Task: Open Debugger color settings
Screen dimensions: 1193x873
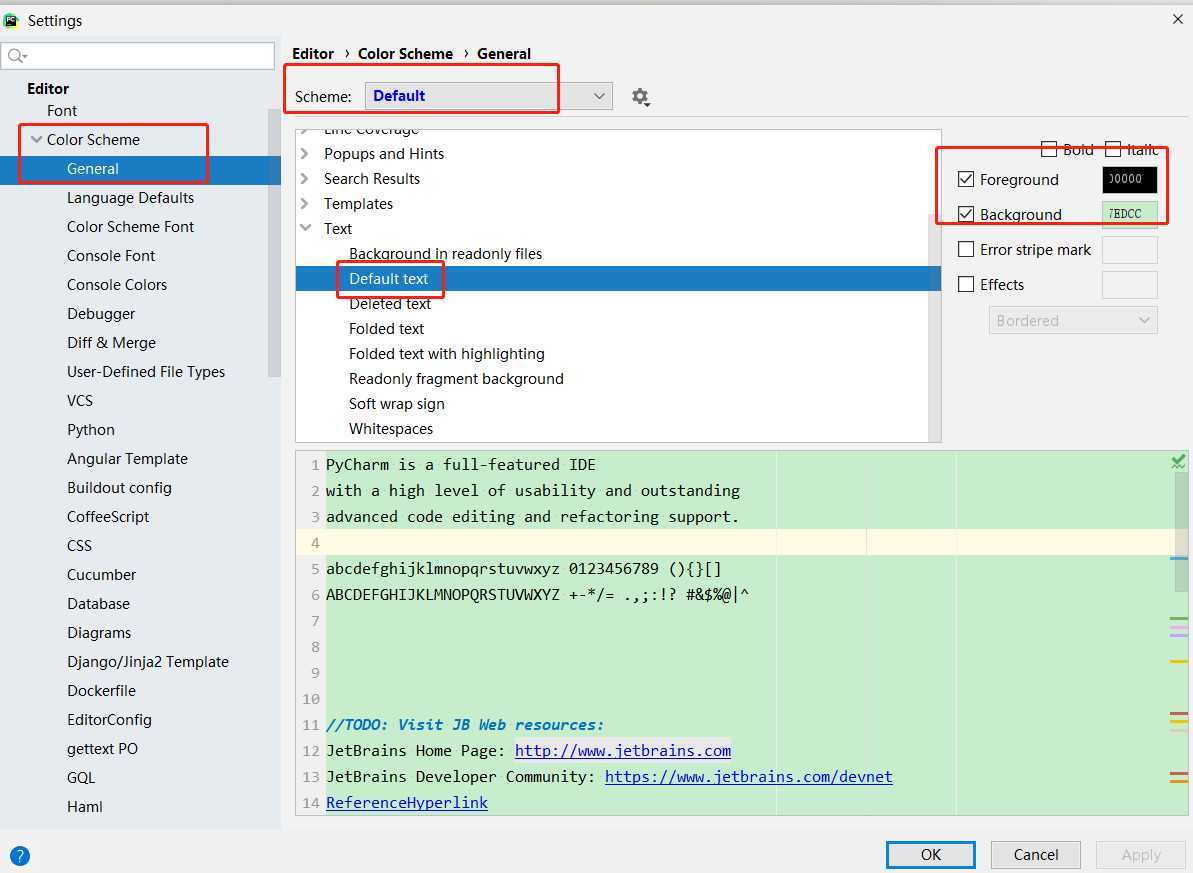Action: [x=100, y=314]
